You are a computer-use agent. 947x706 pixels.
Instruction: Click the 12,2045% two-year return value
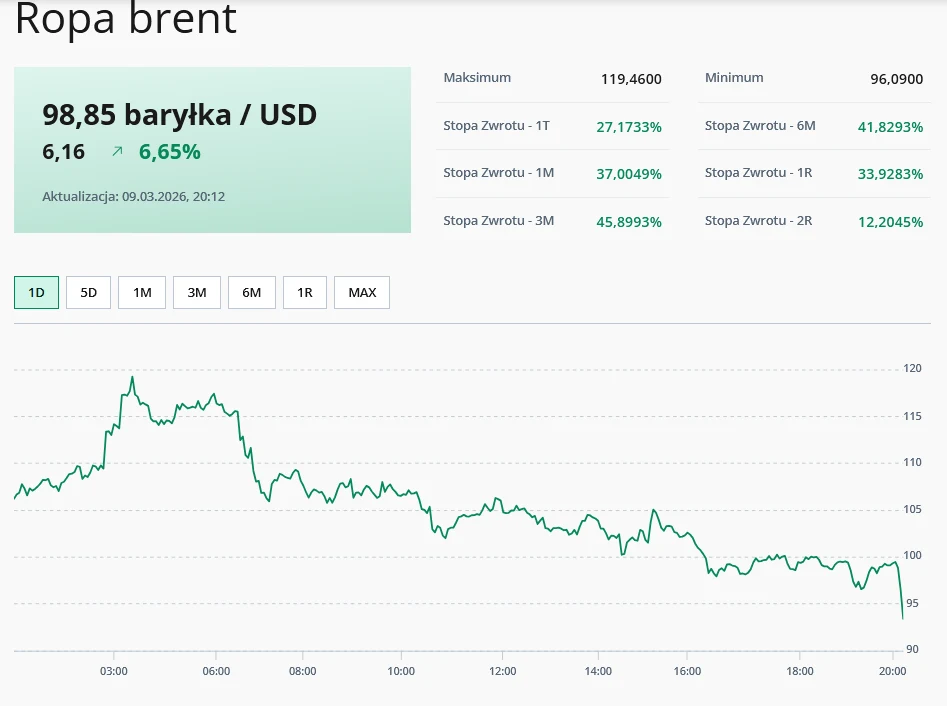(x=890, y=220)
